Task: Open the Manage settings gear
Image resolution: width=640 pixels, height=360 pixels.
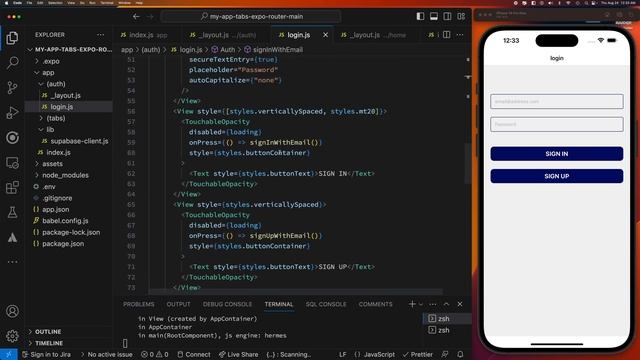Action: pyautogui.click(x=12, y=336)
